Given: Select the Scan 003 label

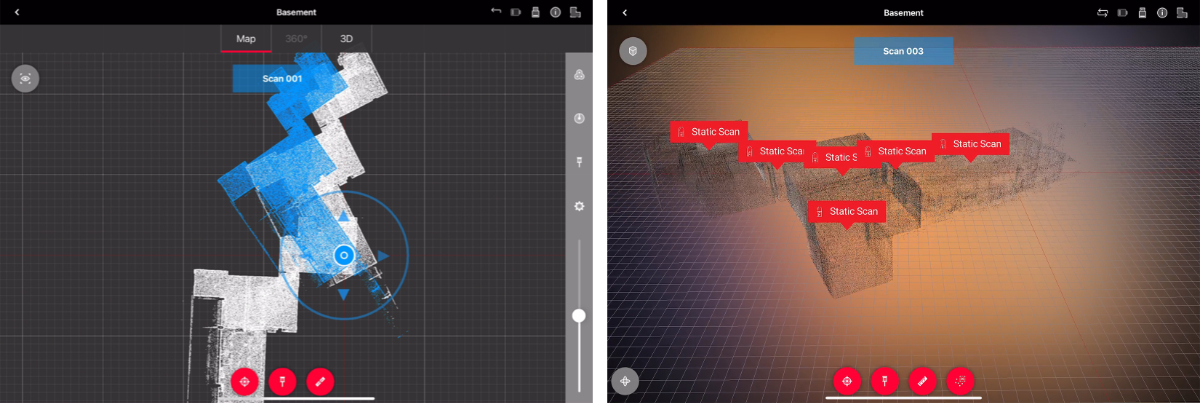Looking at the screenshot, I should coord(903,51).
